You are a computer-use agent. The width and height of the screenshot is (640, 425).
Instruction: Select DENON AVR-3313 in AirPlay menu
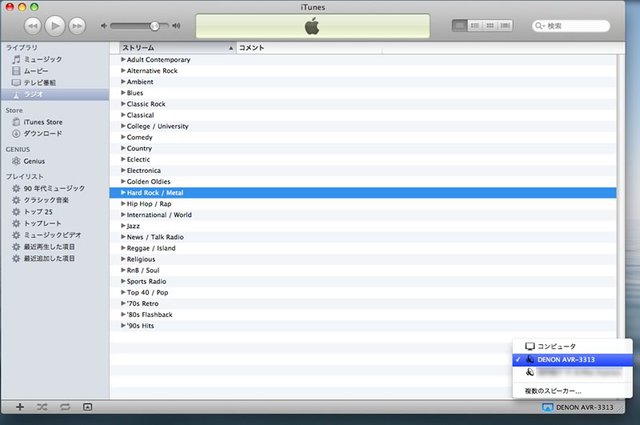(x=572, y=359)
